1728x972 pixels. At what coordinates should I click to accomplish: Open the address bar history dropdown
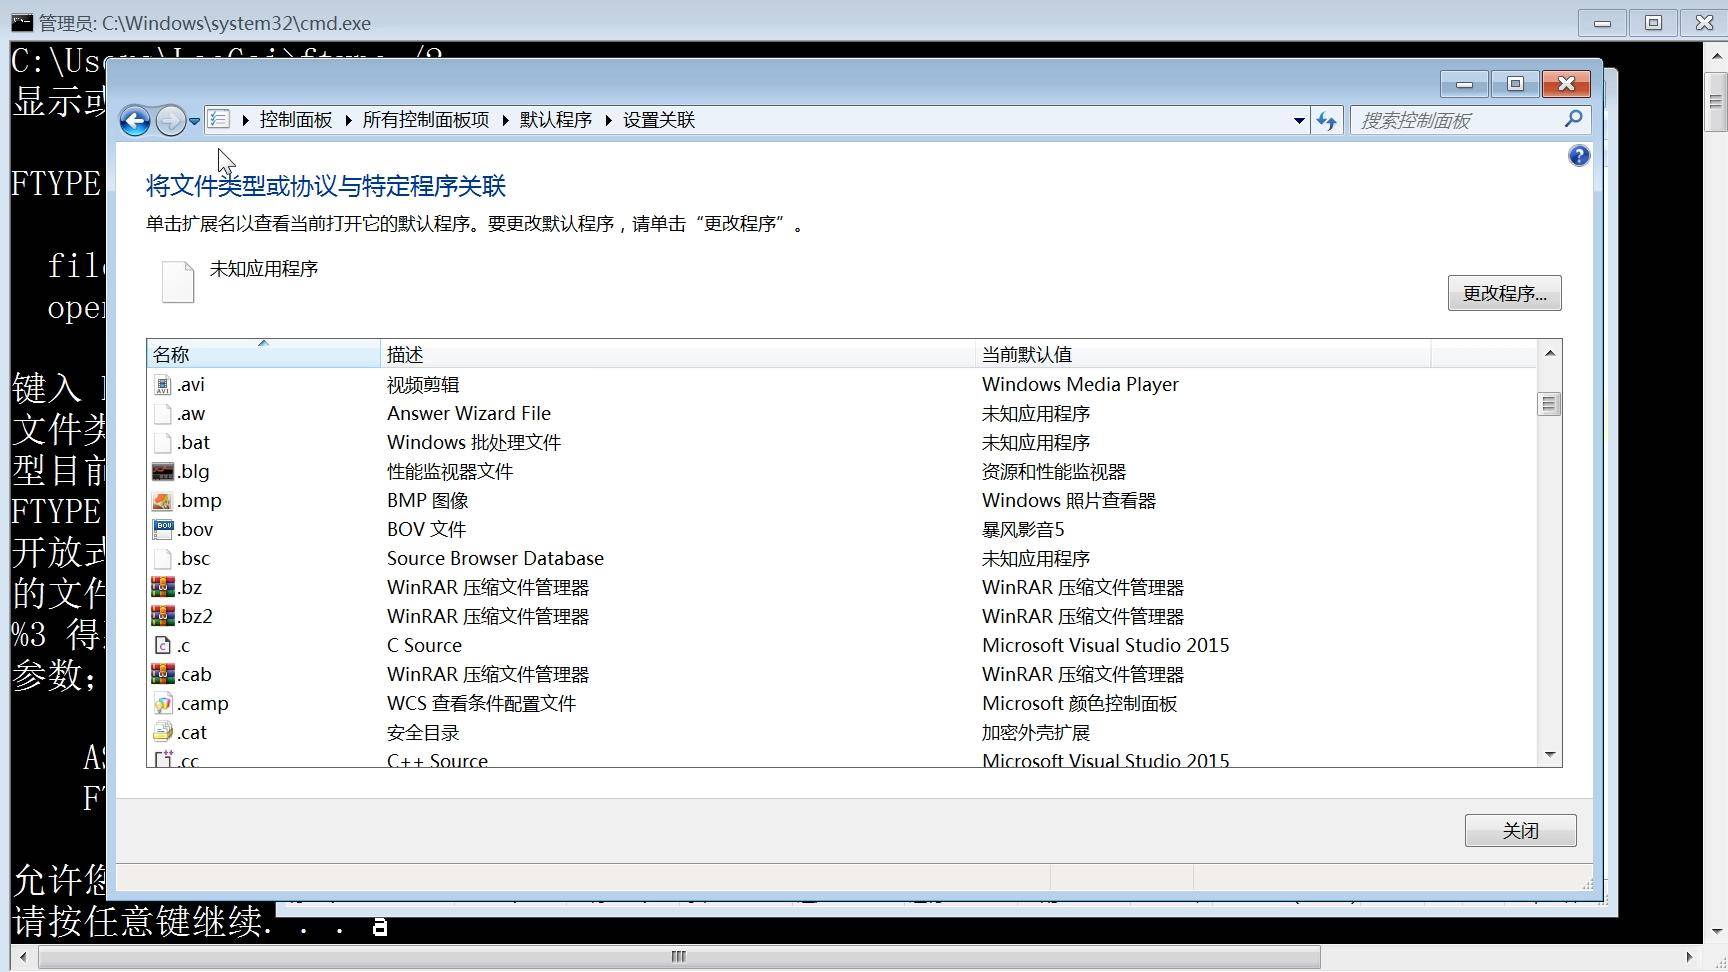pyautogui.click(x=1299, y=121)
